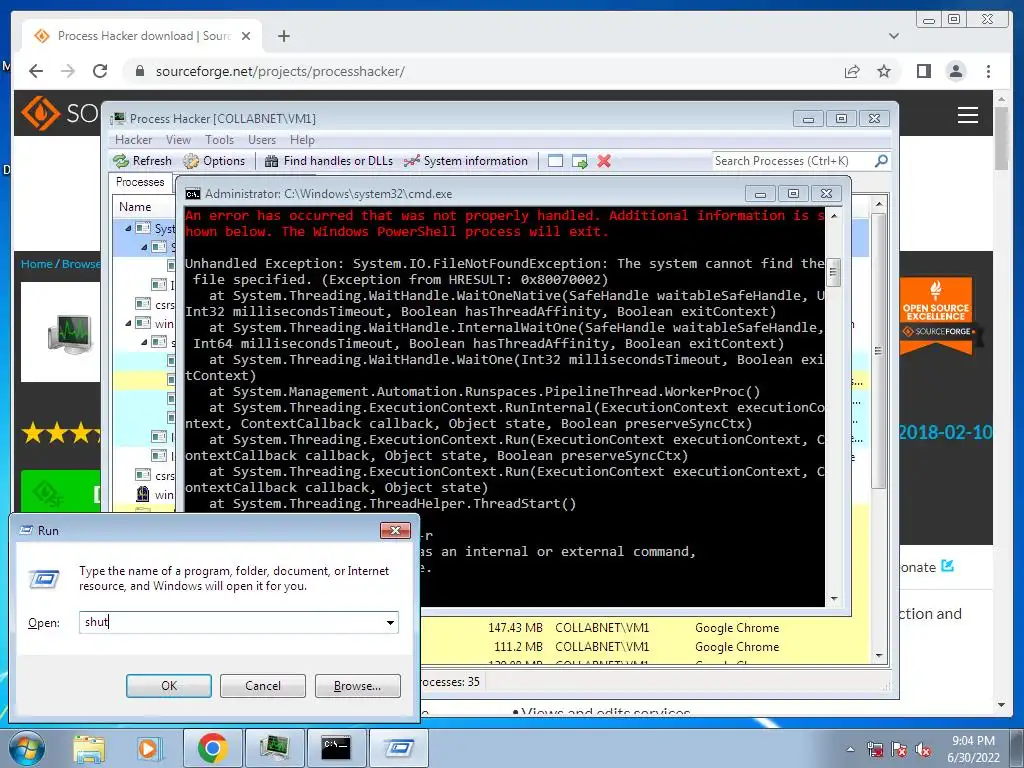
Task: Click the Chrome profile avatar
Action: coord(955,71)
